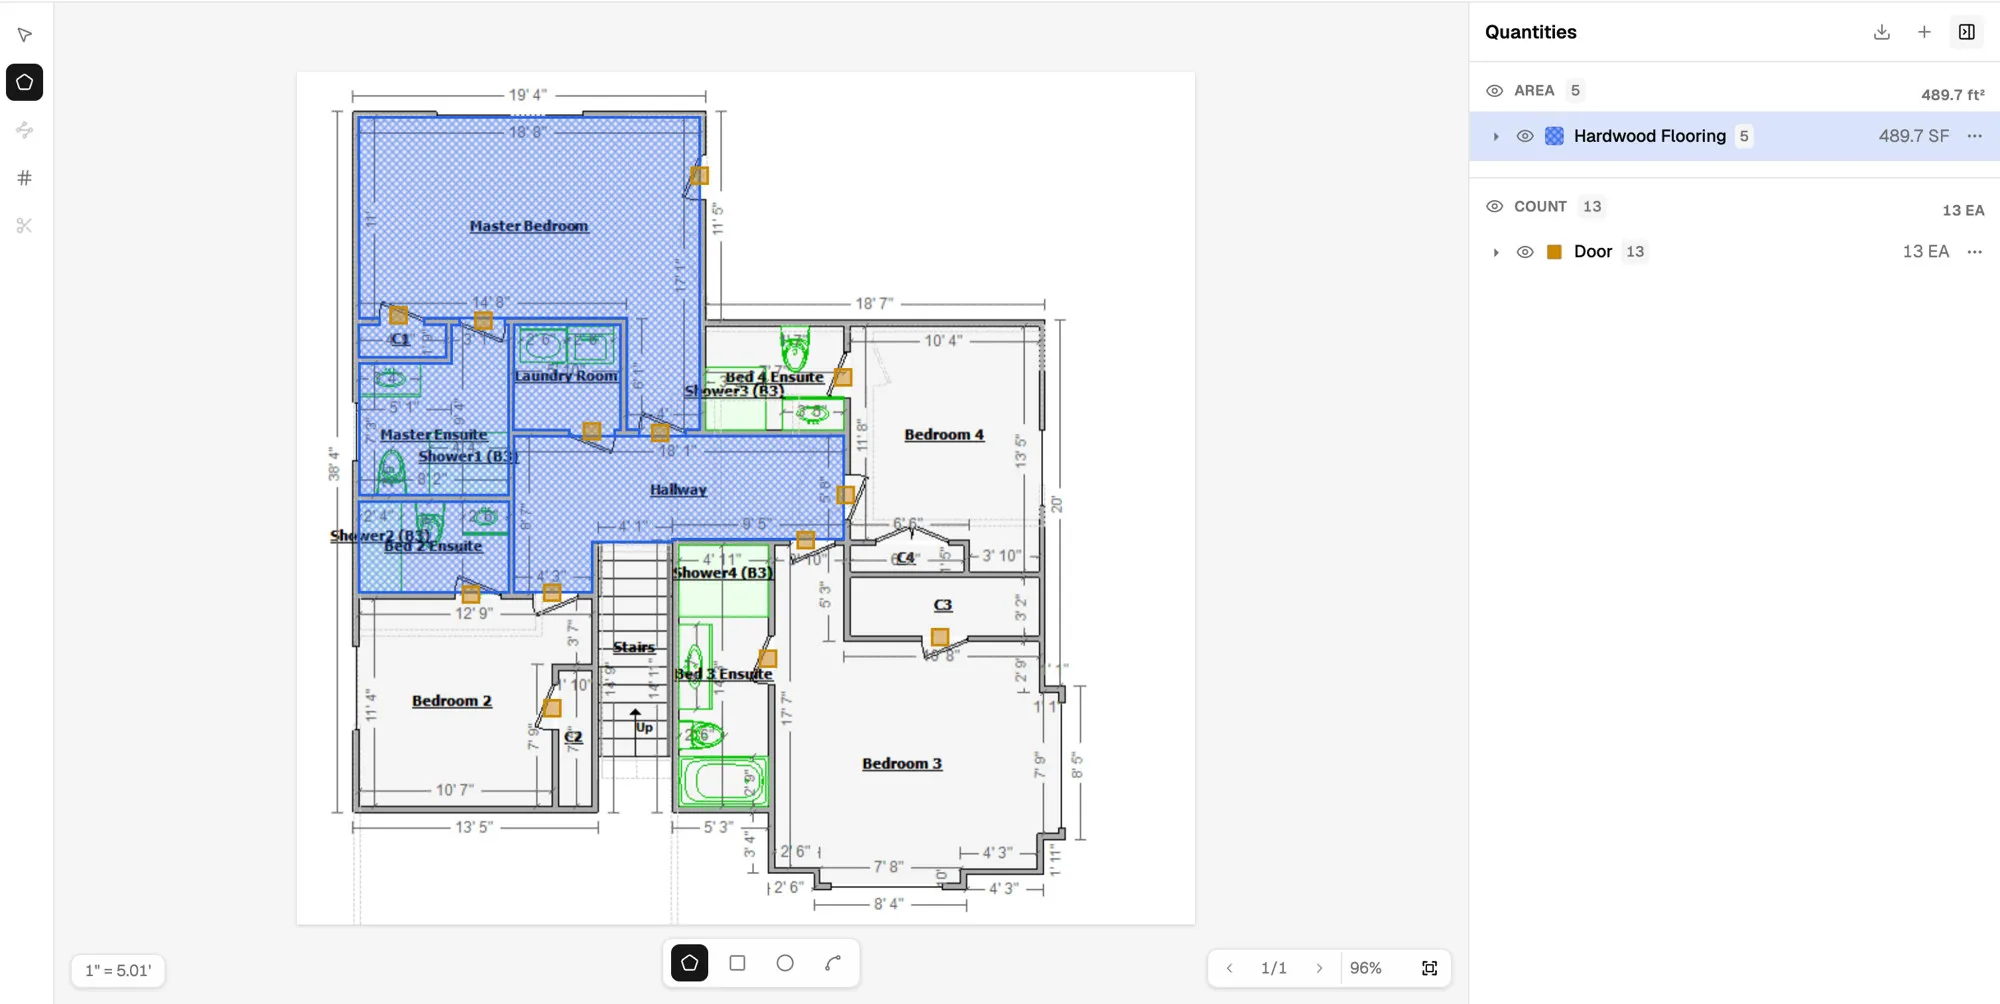Choose arc shape in bottom toolbar
Screen dimensions: 2000x1004
pyautogui.click(x=833, y=963)
